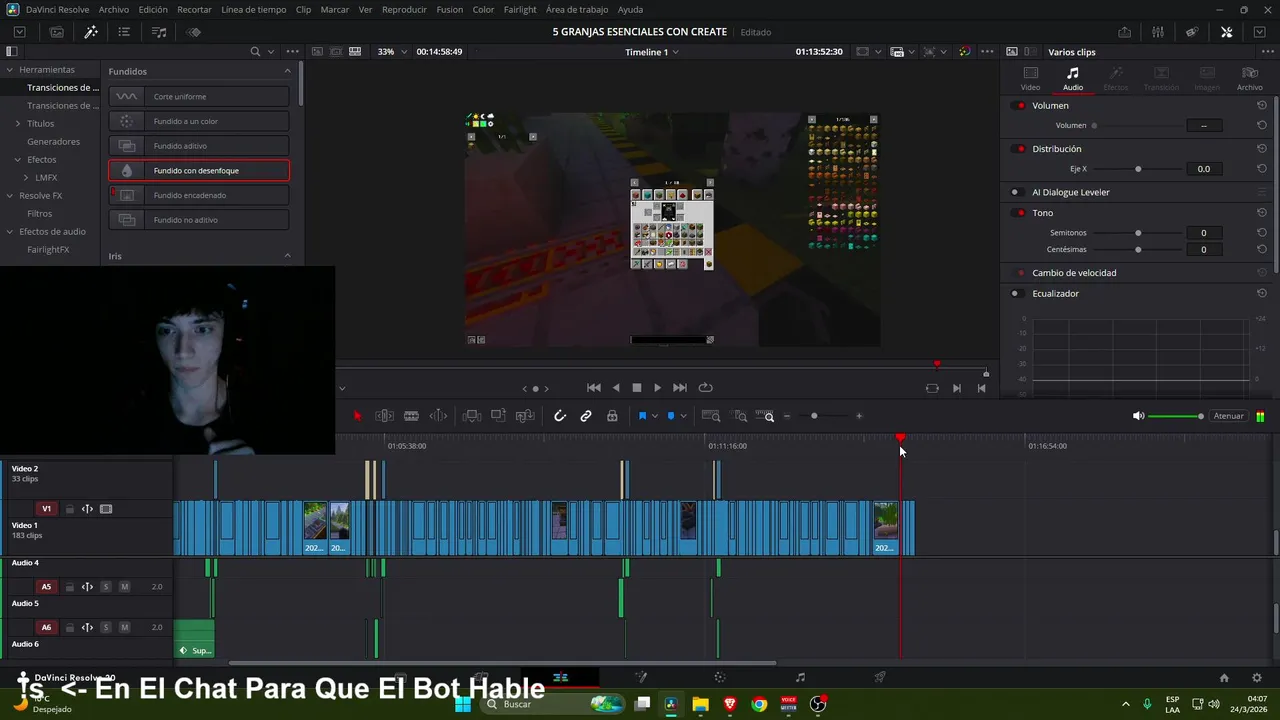Click the speaker mute icon
This screenshot has height=720, width=1280.
tap(1138, 416)
